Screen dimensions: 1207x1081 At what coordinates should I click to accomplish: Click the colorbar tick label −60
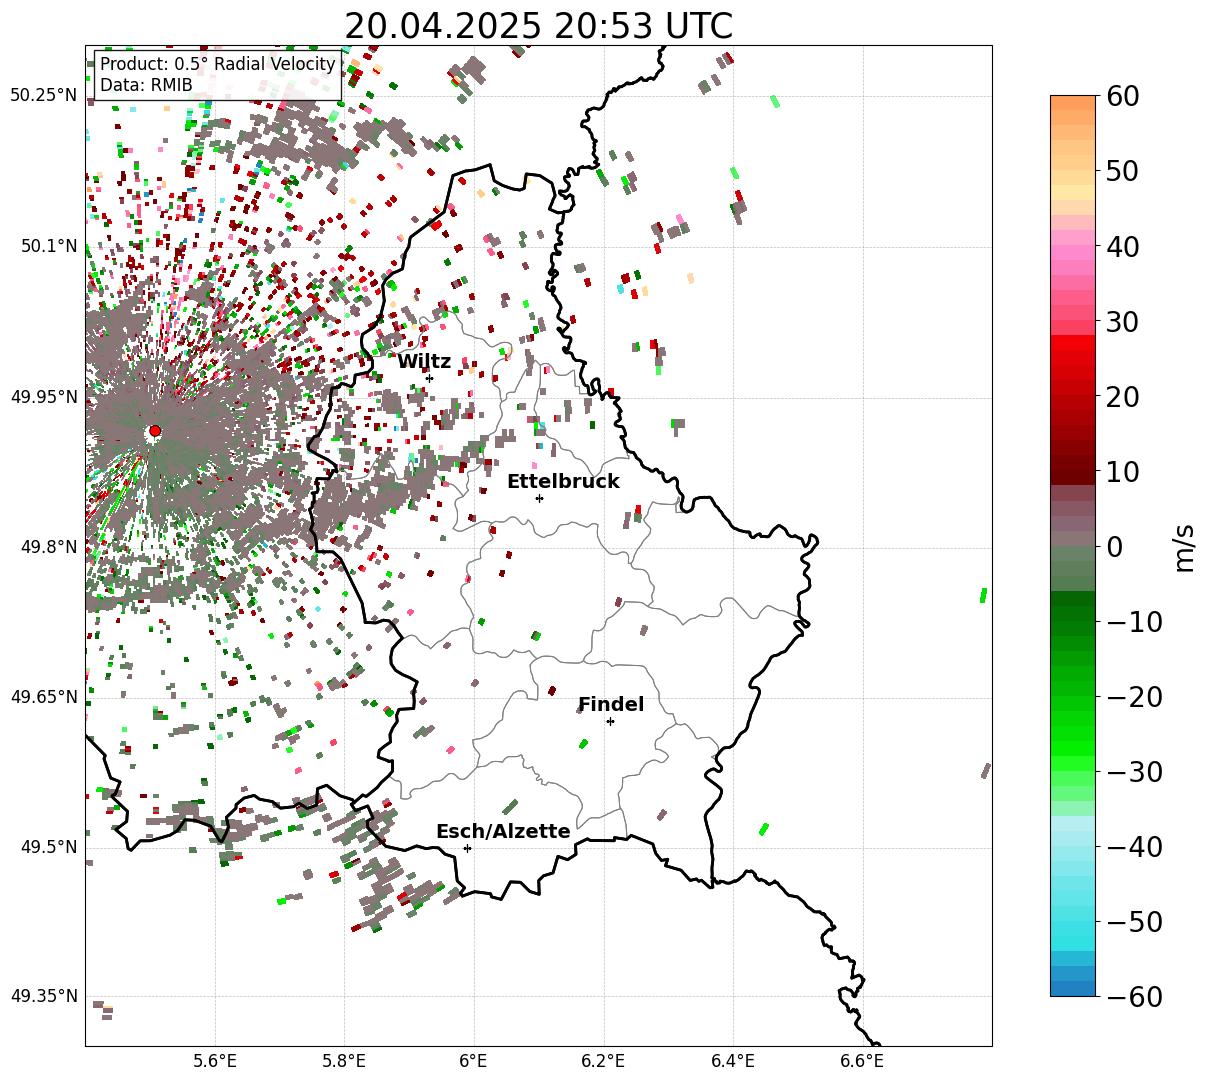(x=1135, y=996)
